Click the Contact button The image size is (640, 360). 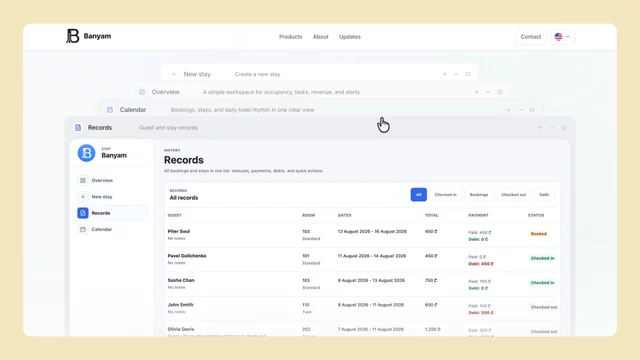531,36
